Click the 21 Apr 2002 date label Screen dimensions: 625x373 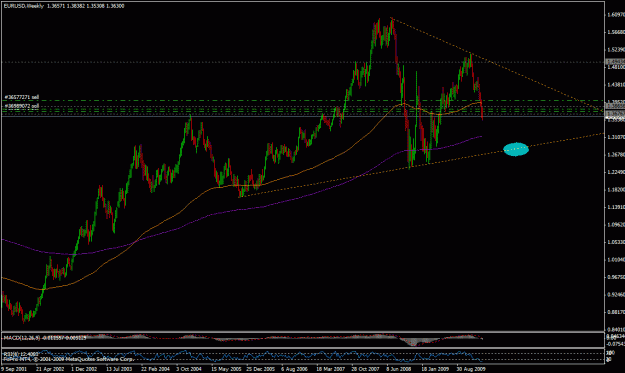49,369
